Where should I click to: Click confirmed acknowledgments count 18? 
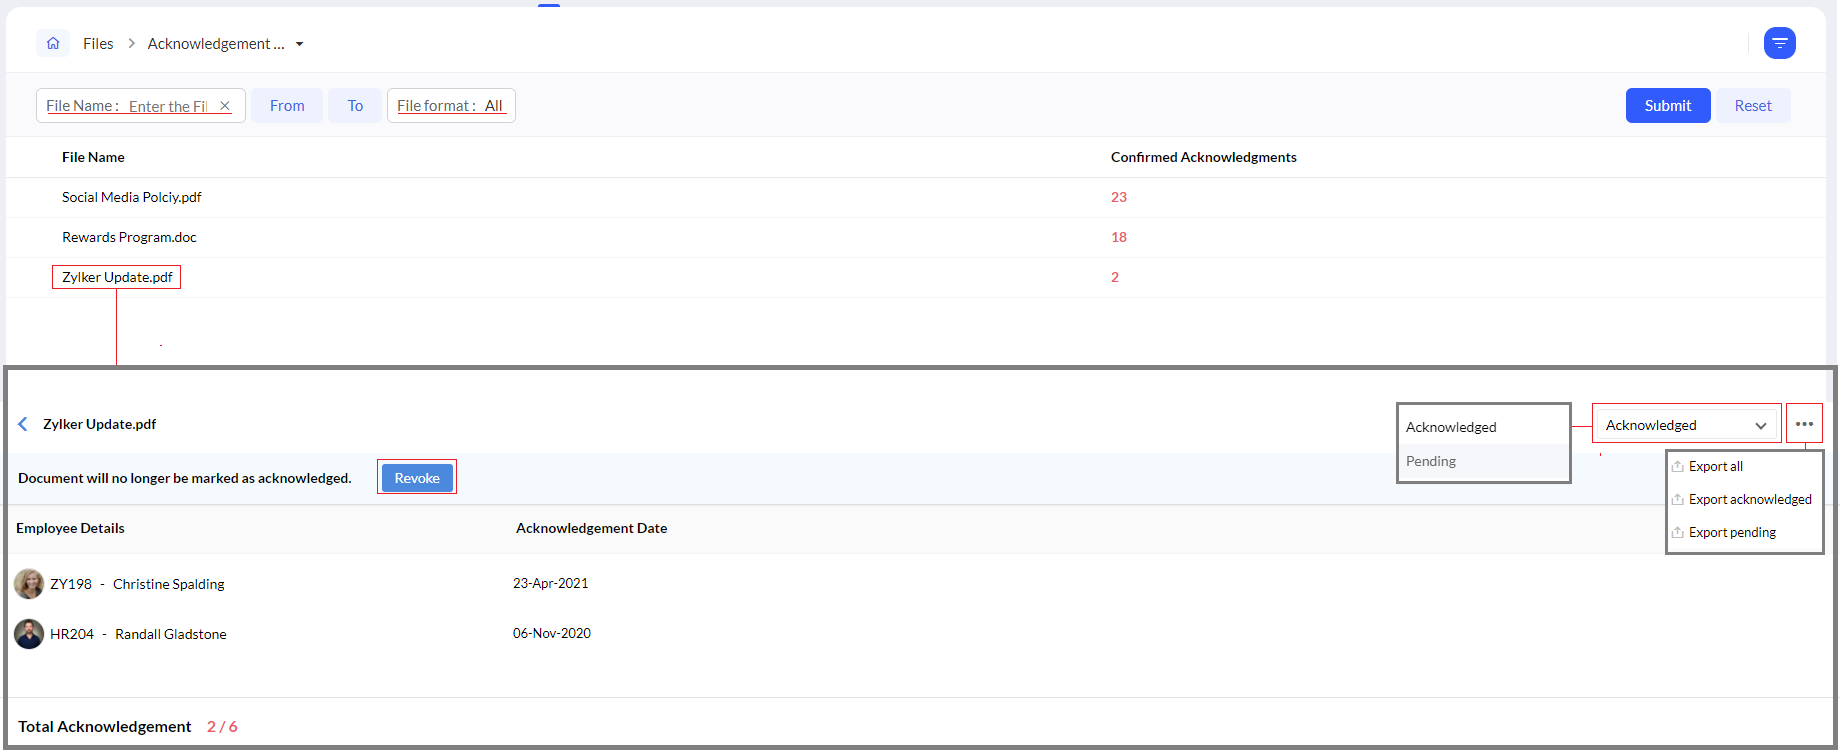(x=1118, y=237)
